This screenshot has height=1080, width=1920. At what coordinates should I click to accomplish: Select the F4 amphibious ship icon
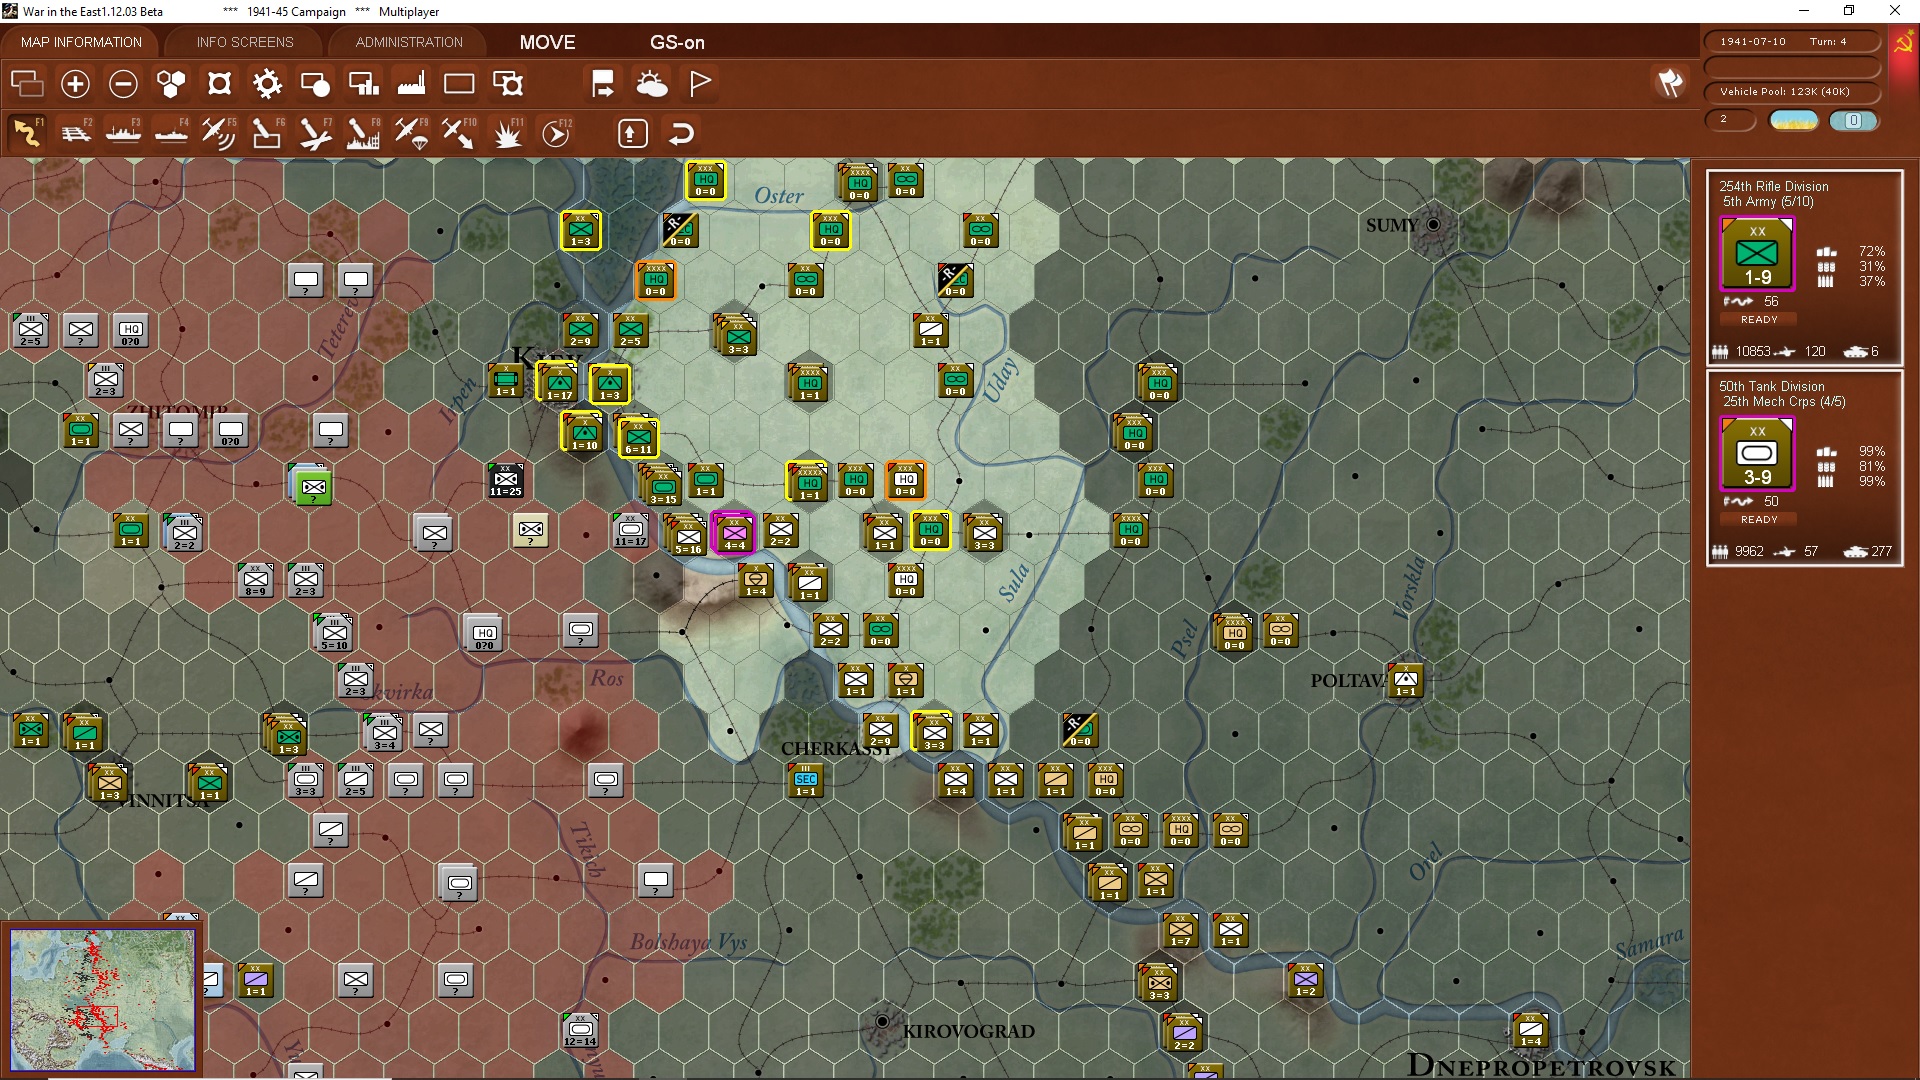coord(171,133)
